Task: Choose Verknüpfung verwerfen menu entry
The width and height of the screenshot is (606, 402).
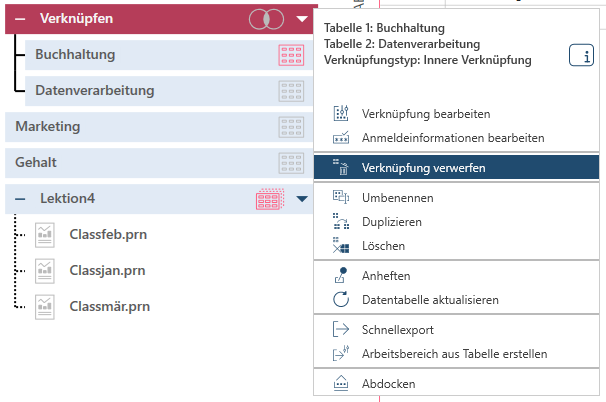Action: pos(424,168)
